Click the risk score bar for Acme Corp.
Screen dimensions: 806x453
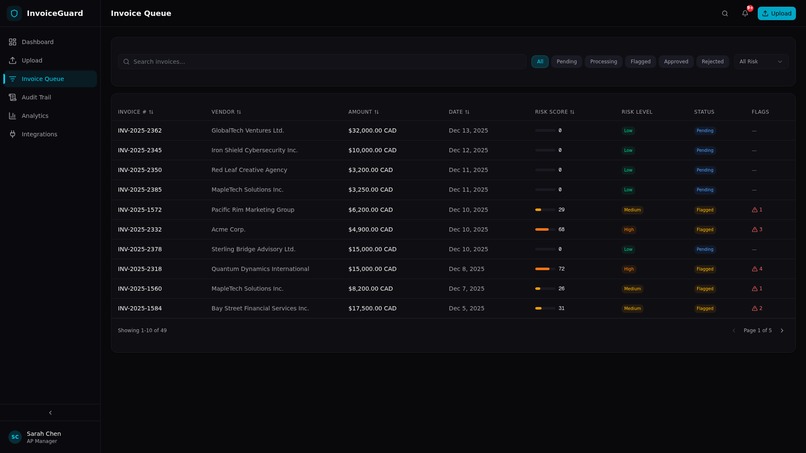click(x=545, y=229)
